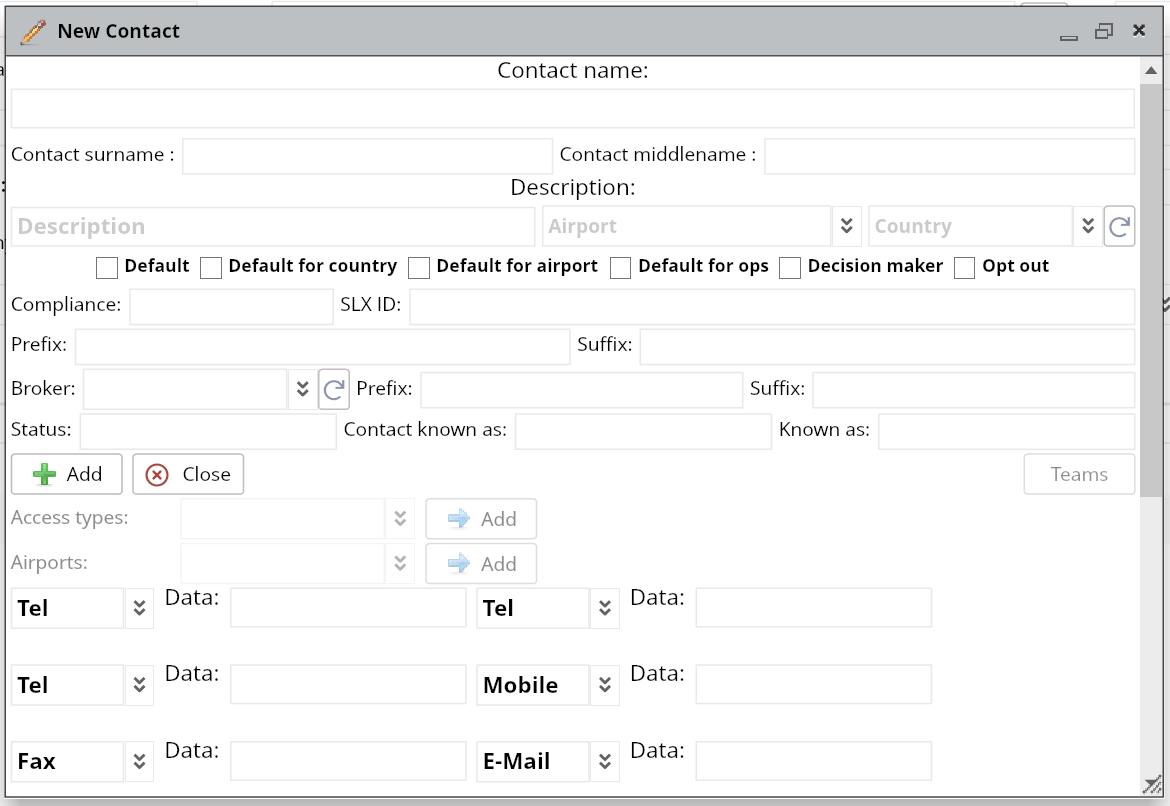Click the red Close button
Screen dimensions: 1170x806
[x=188, y=474]
